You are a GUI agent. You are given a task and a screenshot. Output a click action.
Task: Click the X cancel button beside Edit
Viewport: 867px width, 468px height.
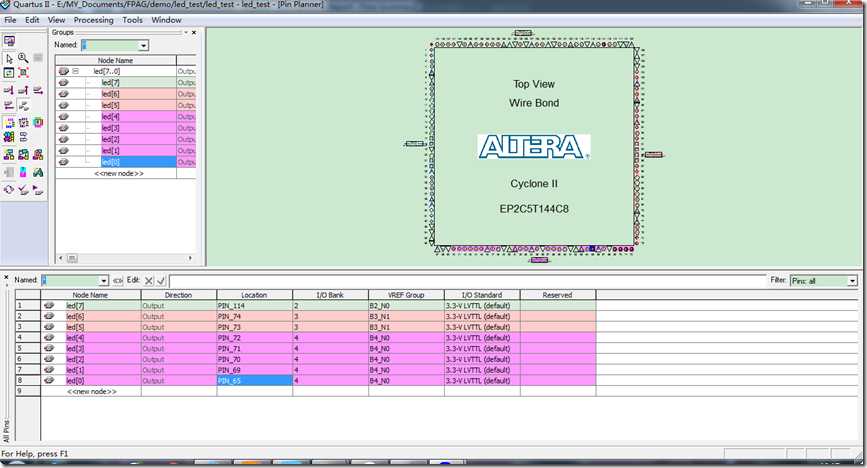(149, 280)
